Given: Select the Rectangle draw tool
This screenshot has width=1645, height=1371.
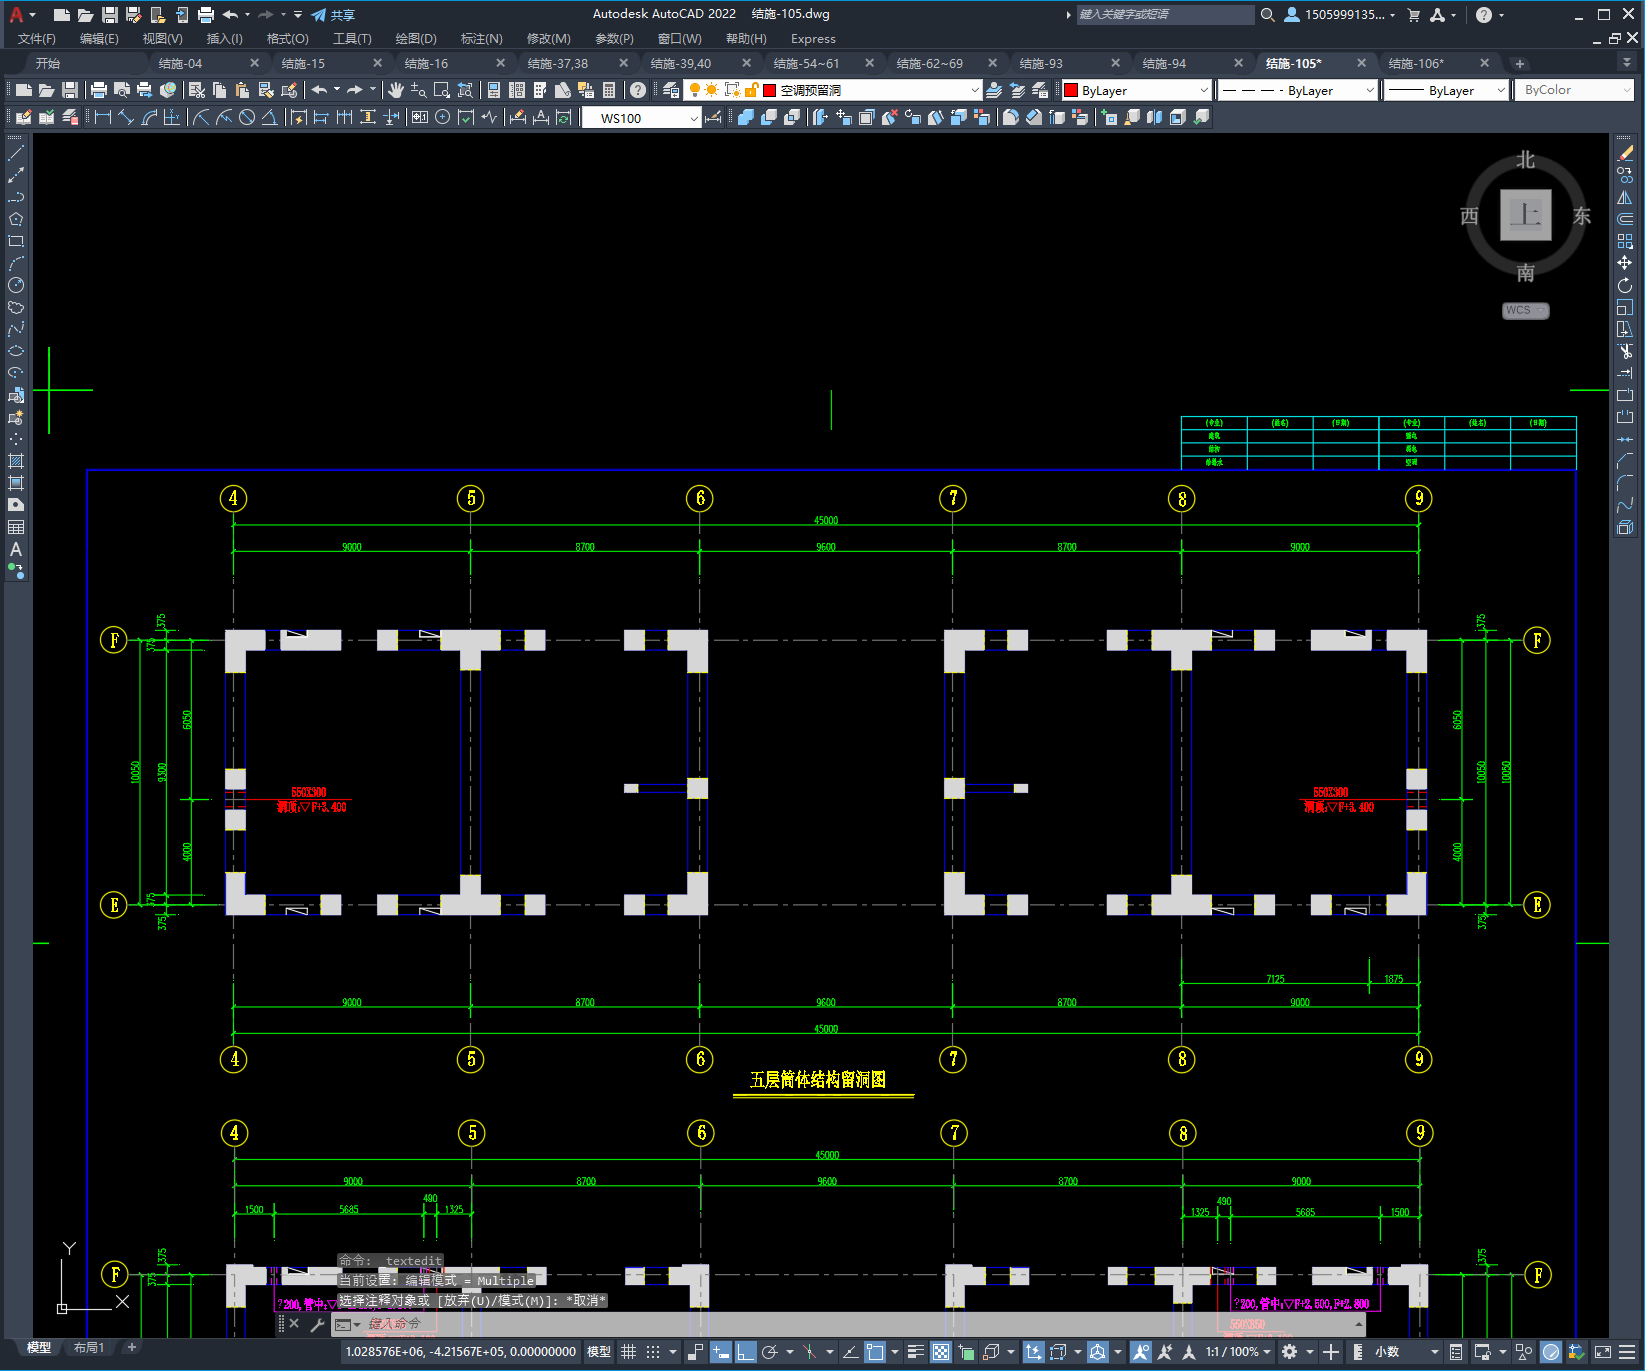Looking at the screenshot, I should [16, 241].
